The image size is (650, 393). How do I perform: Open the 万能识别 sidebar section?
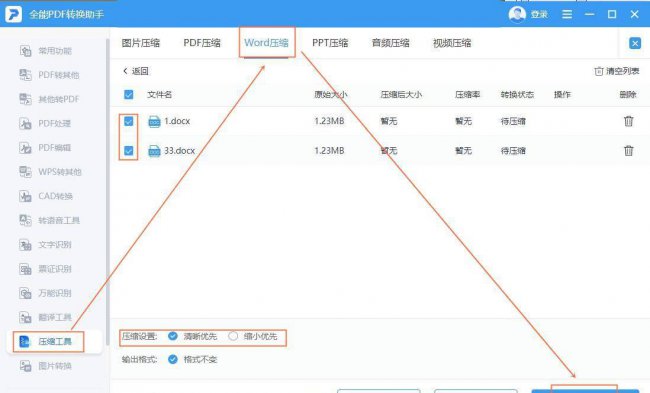tap(46, 293)
